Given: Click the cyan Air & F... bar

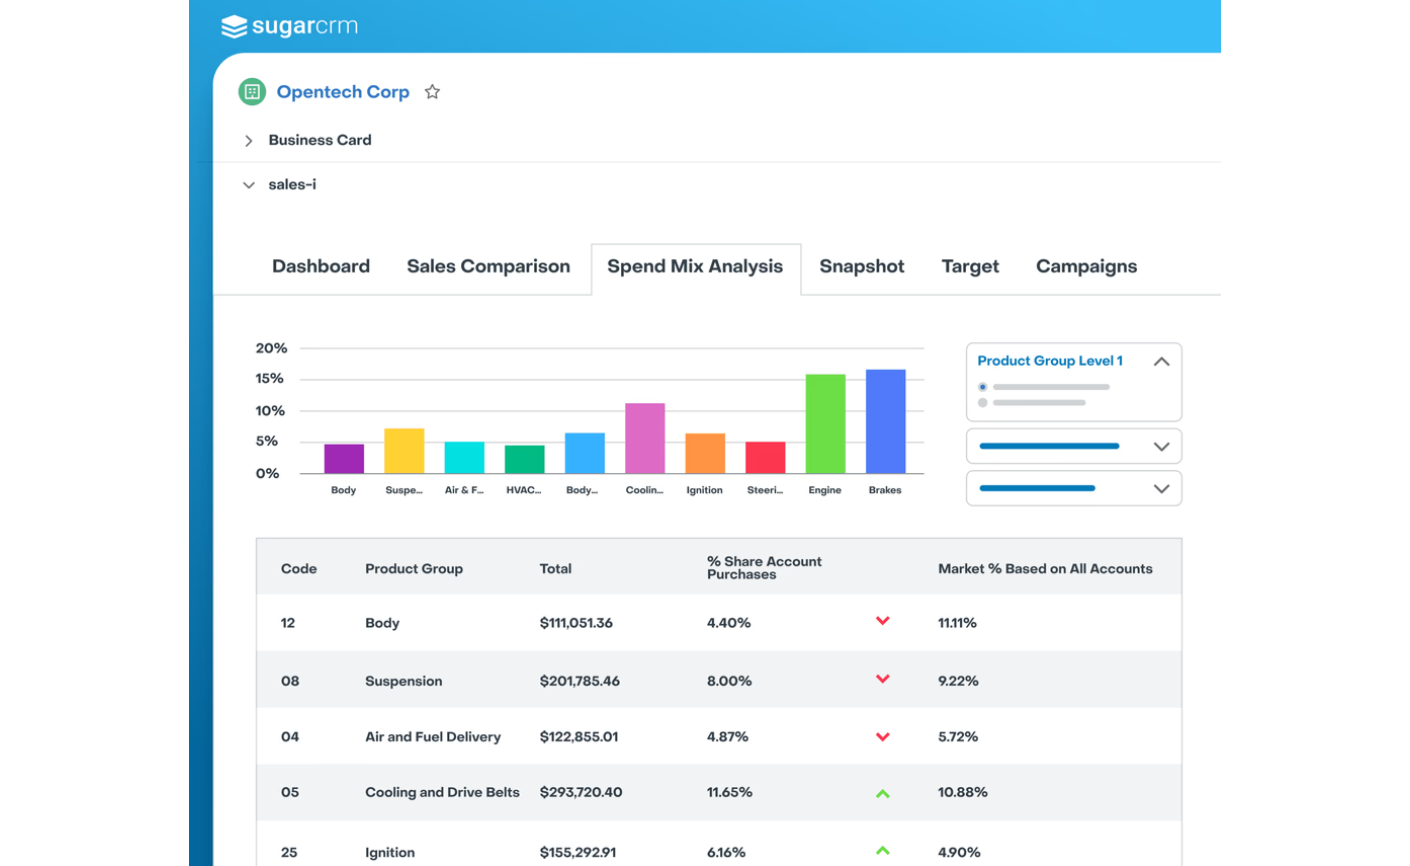Looking at the screenshot, I should [464, 458].
